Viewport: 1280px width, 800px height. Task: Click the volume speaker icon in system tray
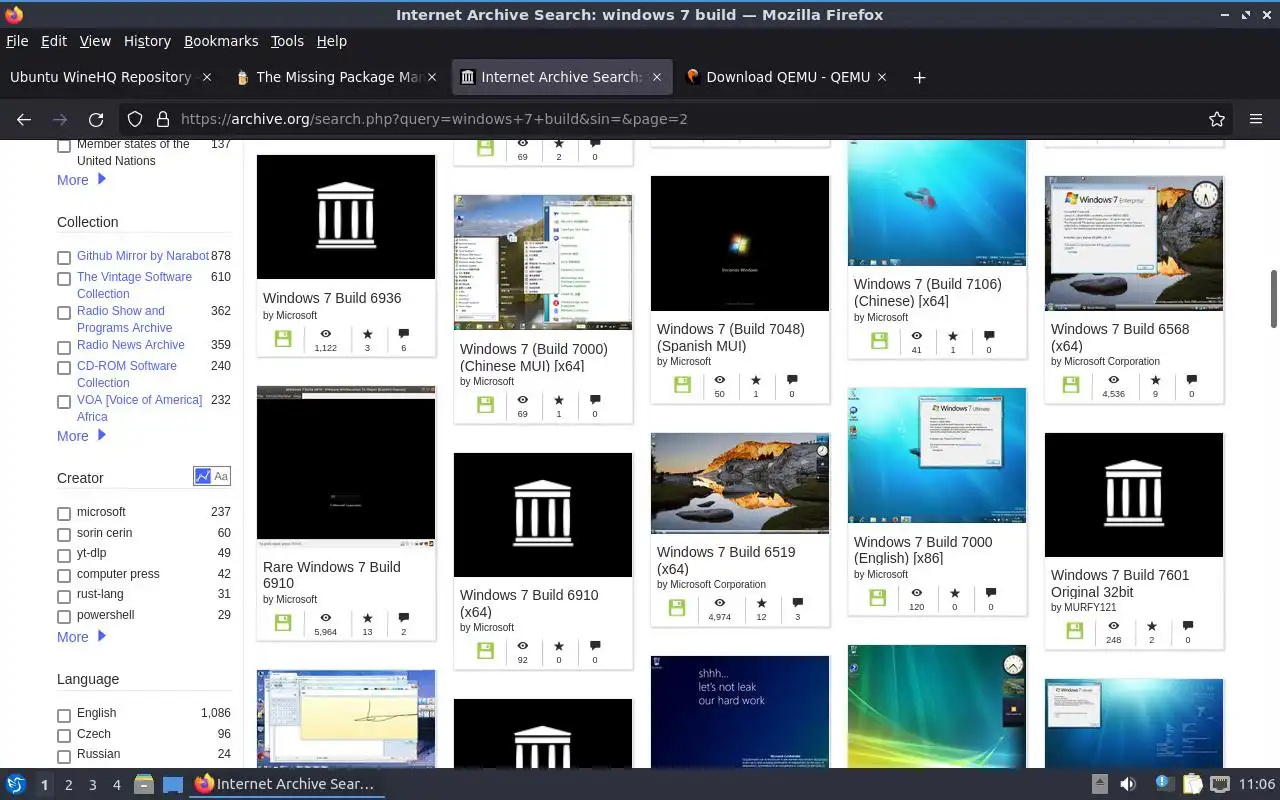[1128, 784]
